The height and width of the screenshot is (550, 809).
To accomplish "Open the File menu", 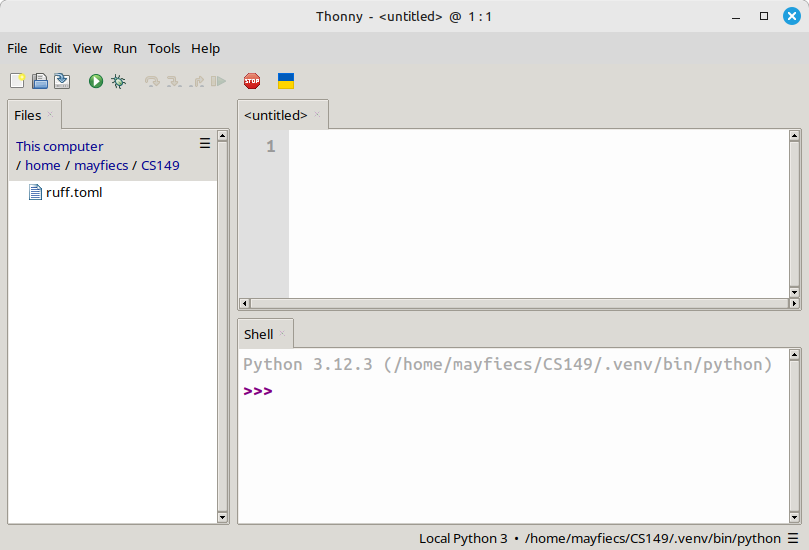I will click(17, 48).
